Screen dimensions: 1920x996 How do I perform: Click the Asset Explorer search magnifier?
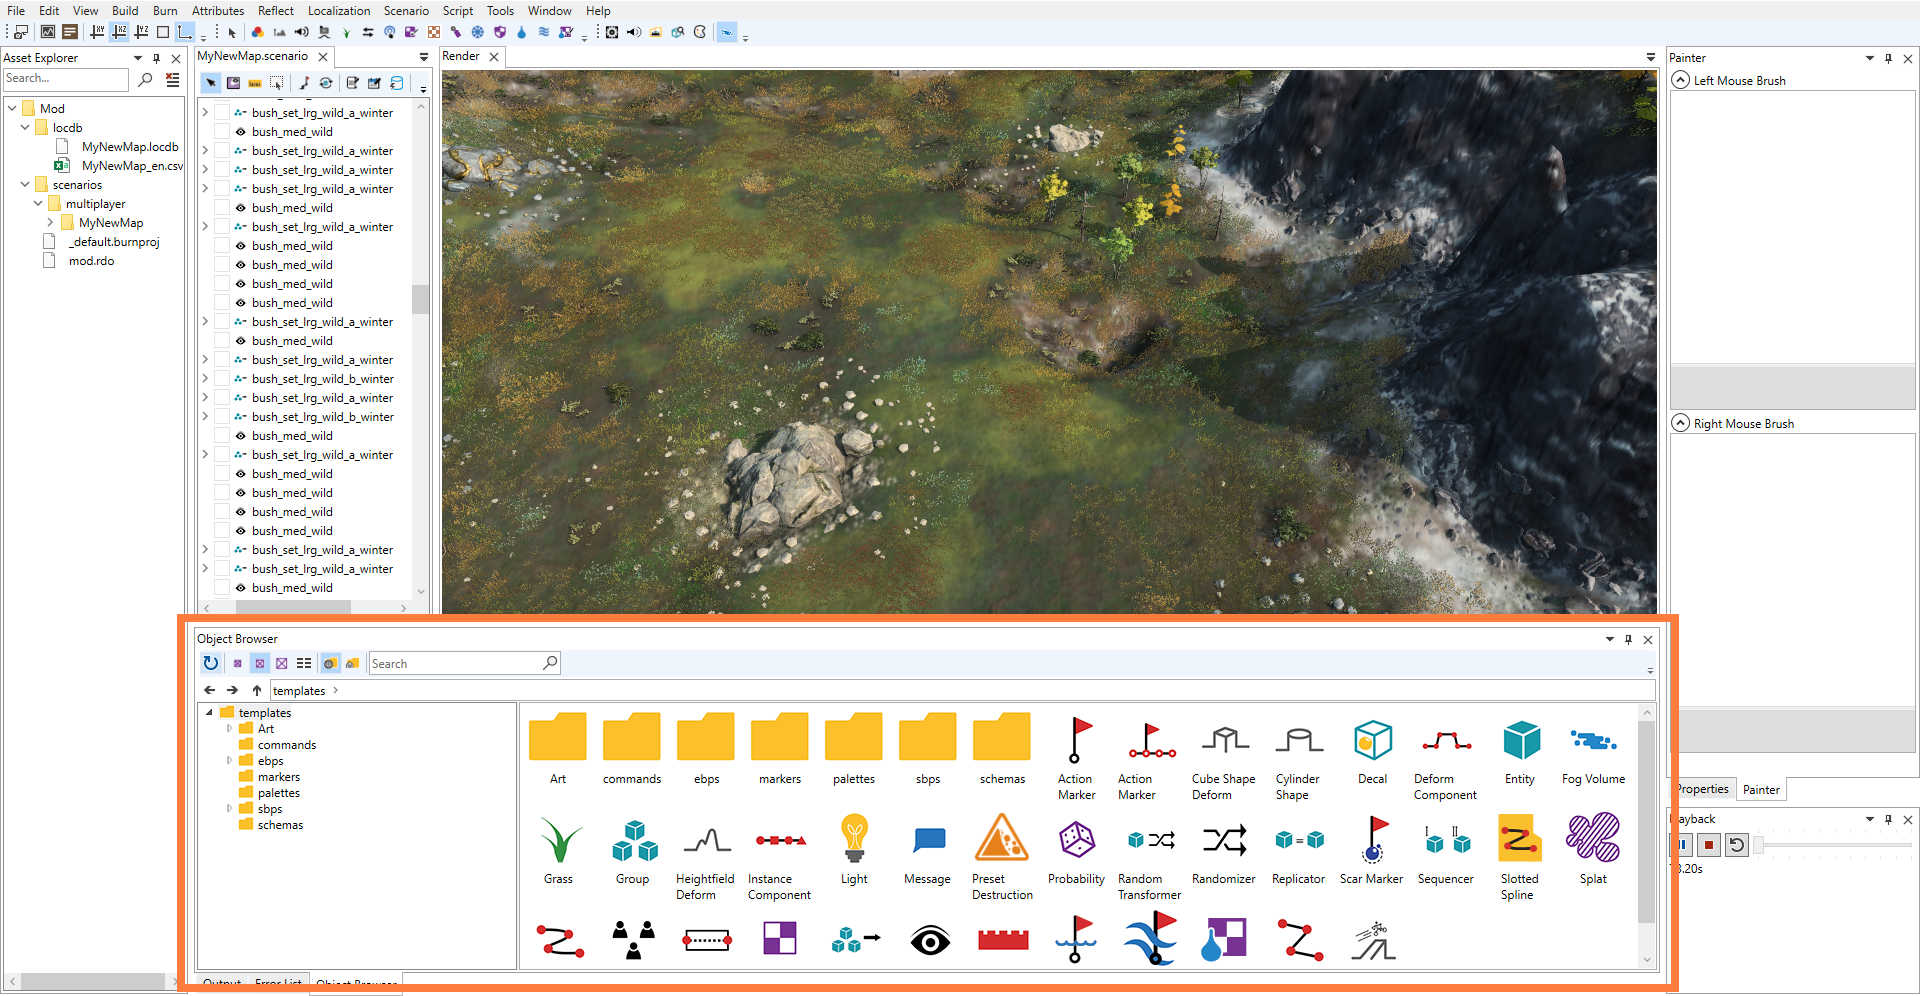[x=146, y=79]
